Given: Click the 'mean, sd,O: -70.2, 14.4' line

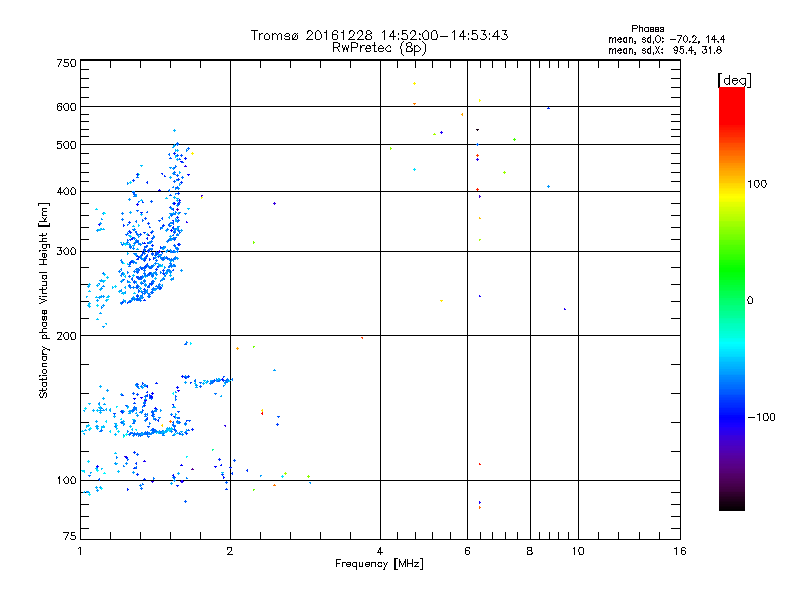Looking at the screenshot, I should 666,39.
